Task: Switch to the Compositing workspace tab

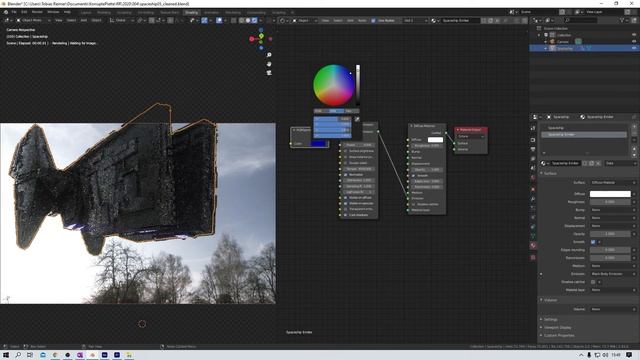Action: coord(256,13)
